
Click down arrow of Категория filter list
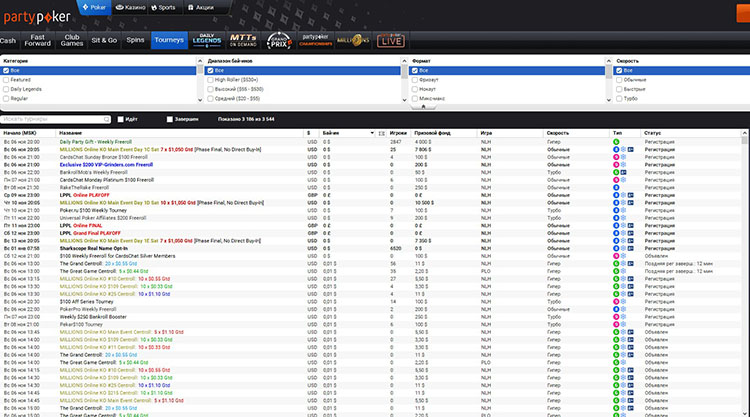pyautogui.click(x=200, y=100)
